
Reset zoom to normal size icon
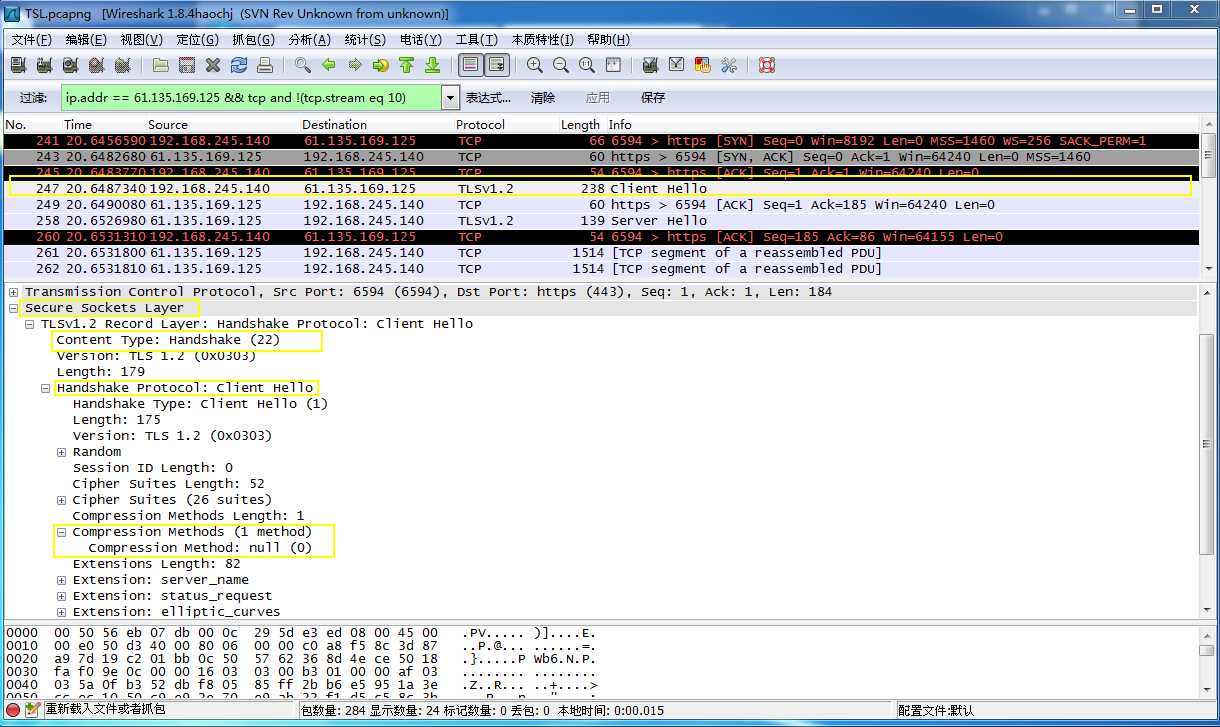(587, 65)
